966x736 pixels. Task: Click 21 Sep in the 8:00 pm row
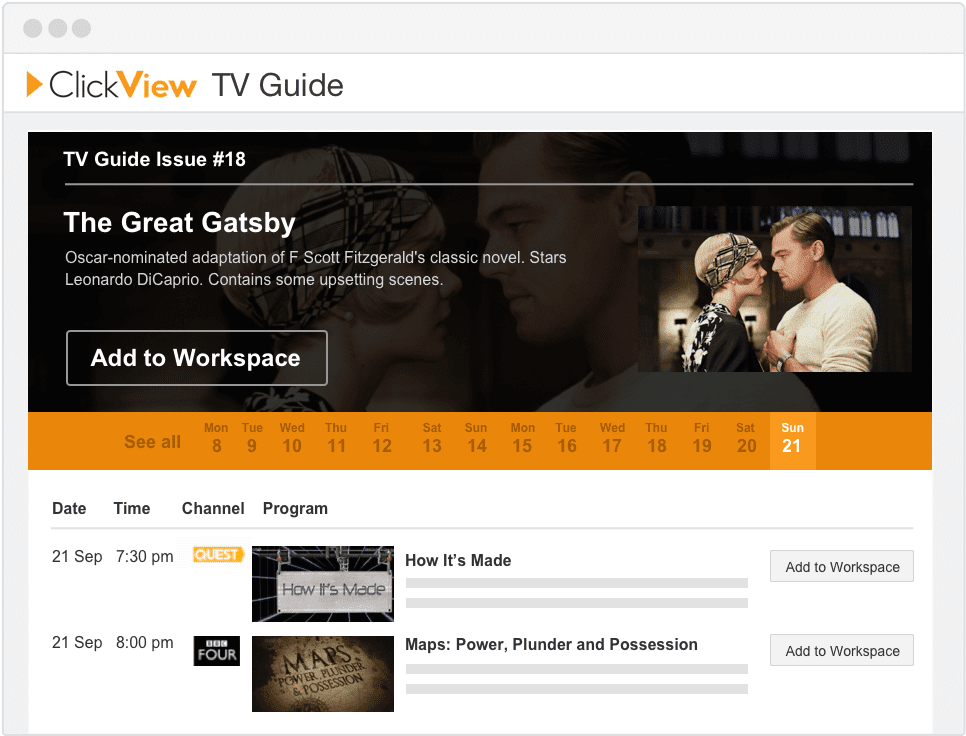click(x=77, y=643)
